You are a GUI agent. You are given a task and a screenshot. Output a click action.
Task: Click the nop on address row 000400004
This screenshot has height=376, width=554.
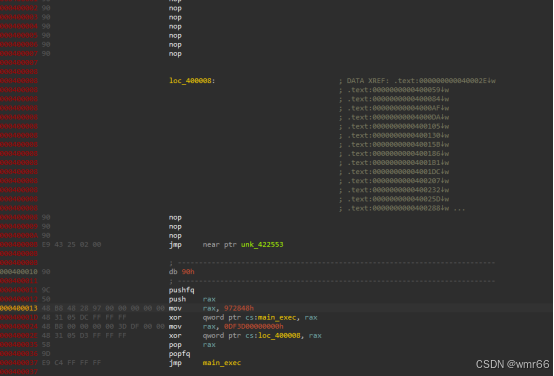point(175,27)
